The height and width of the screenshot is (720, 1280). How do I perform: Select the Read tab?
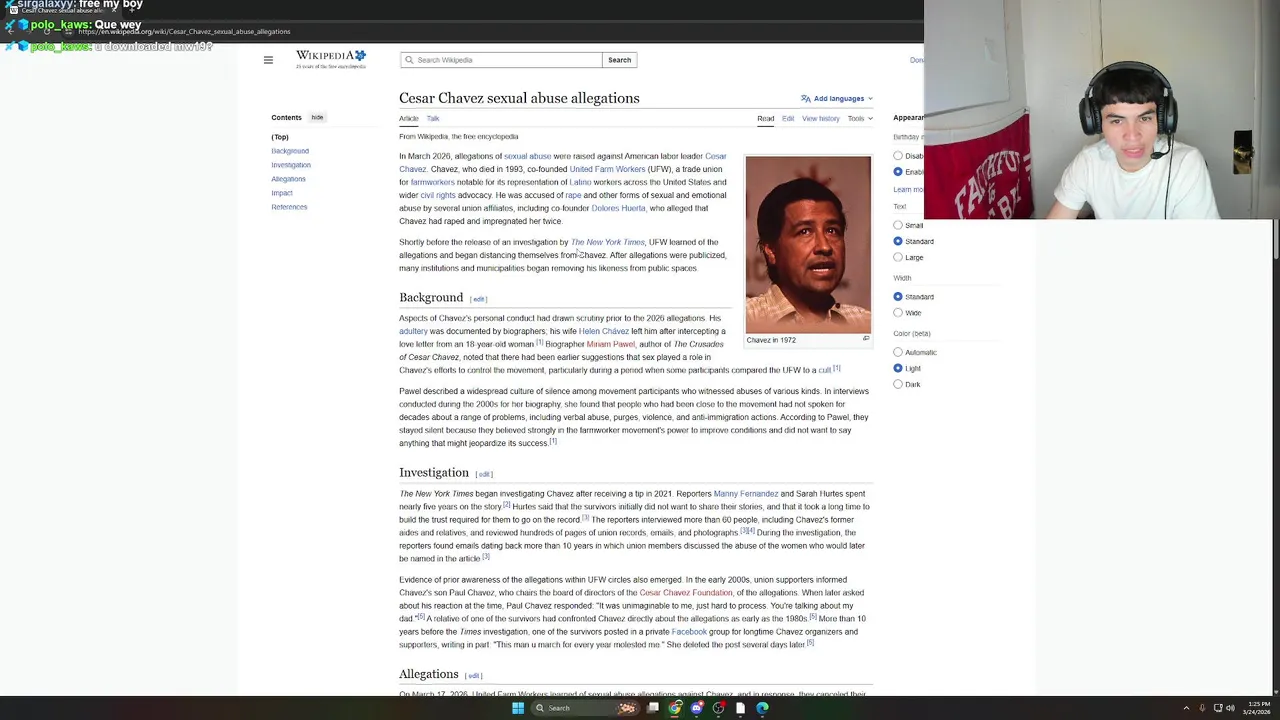click(765, 118)
